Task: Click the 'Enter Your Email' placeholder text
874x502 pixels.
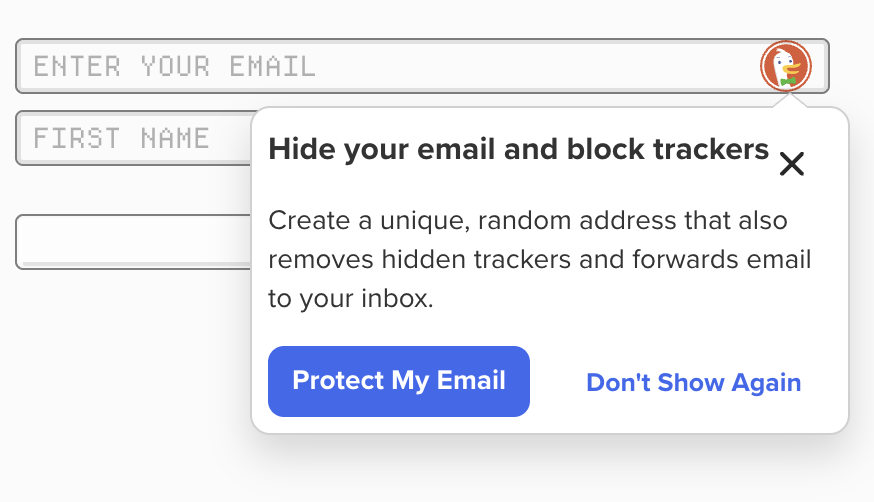Action: [174, 67]
